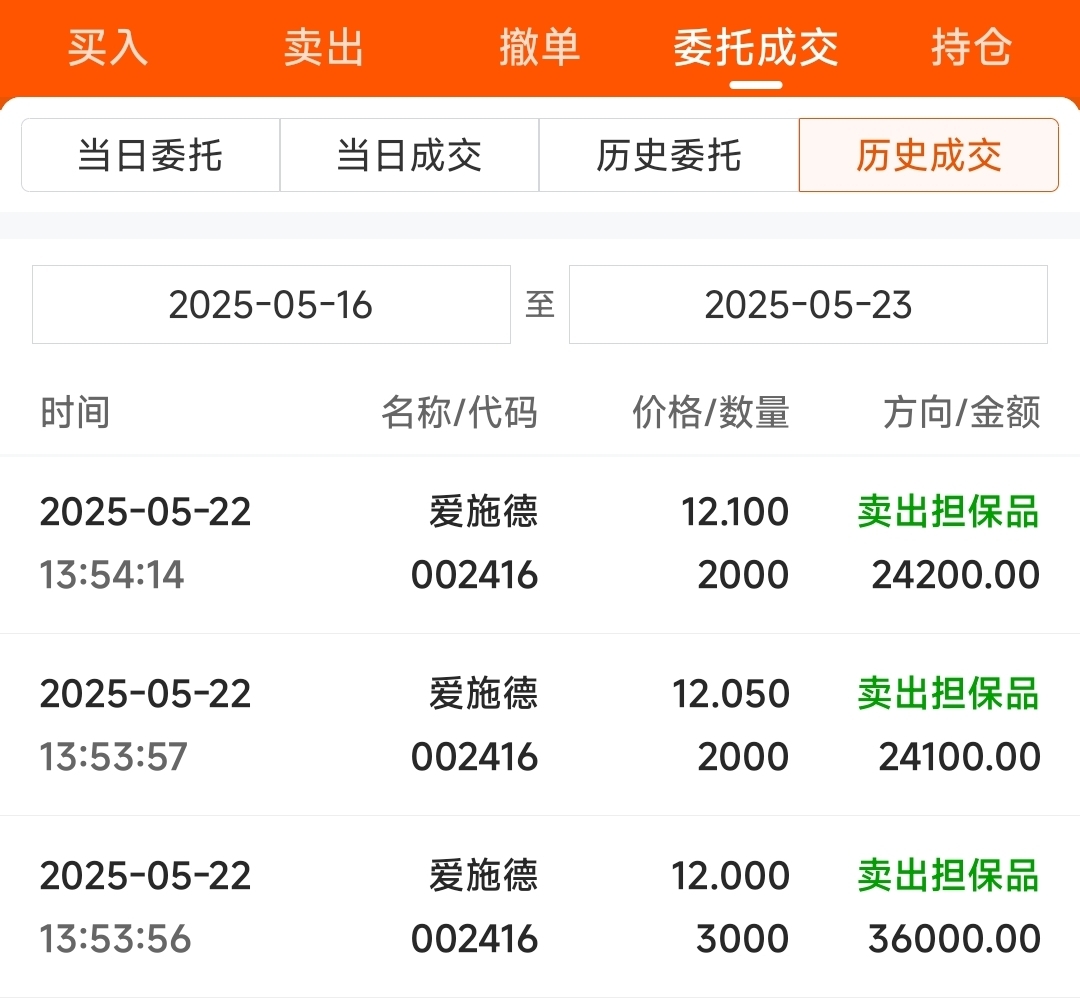Select price 12.050 in second trade
Image resolution: width=1080 pixels, height=1006 pixels.
[x=731, y=694]
